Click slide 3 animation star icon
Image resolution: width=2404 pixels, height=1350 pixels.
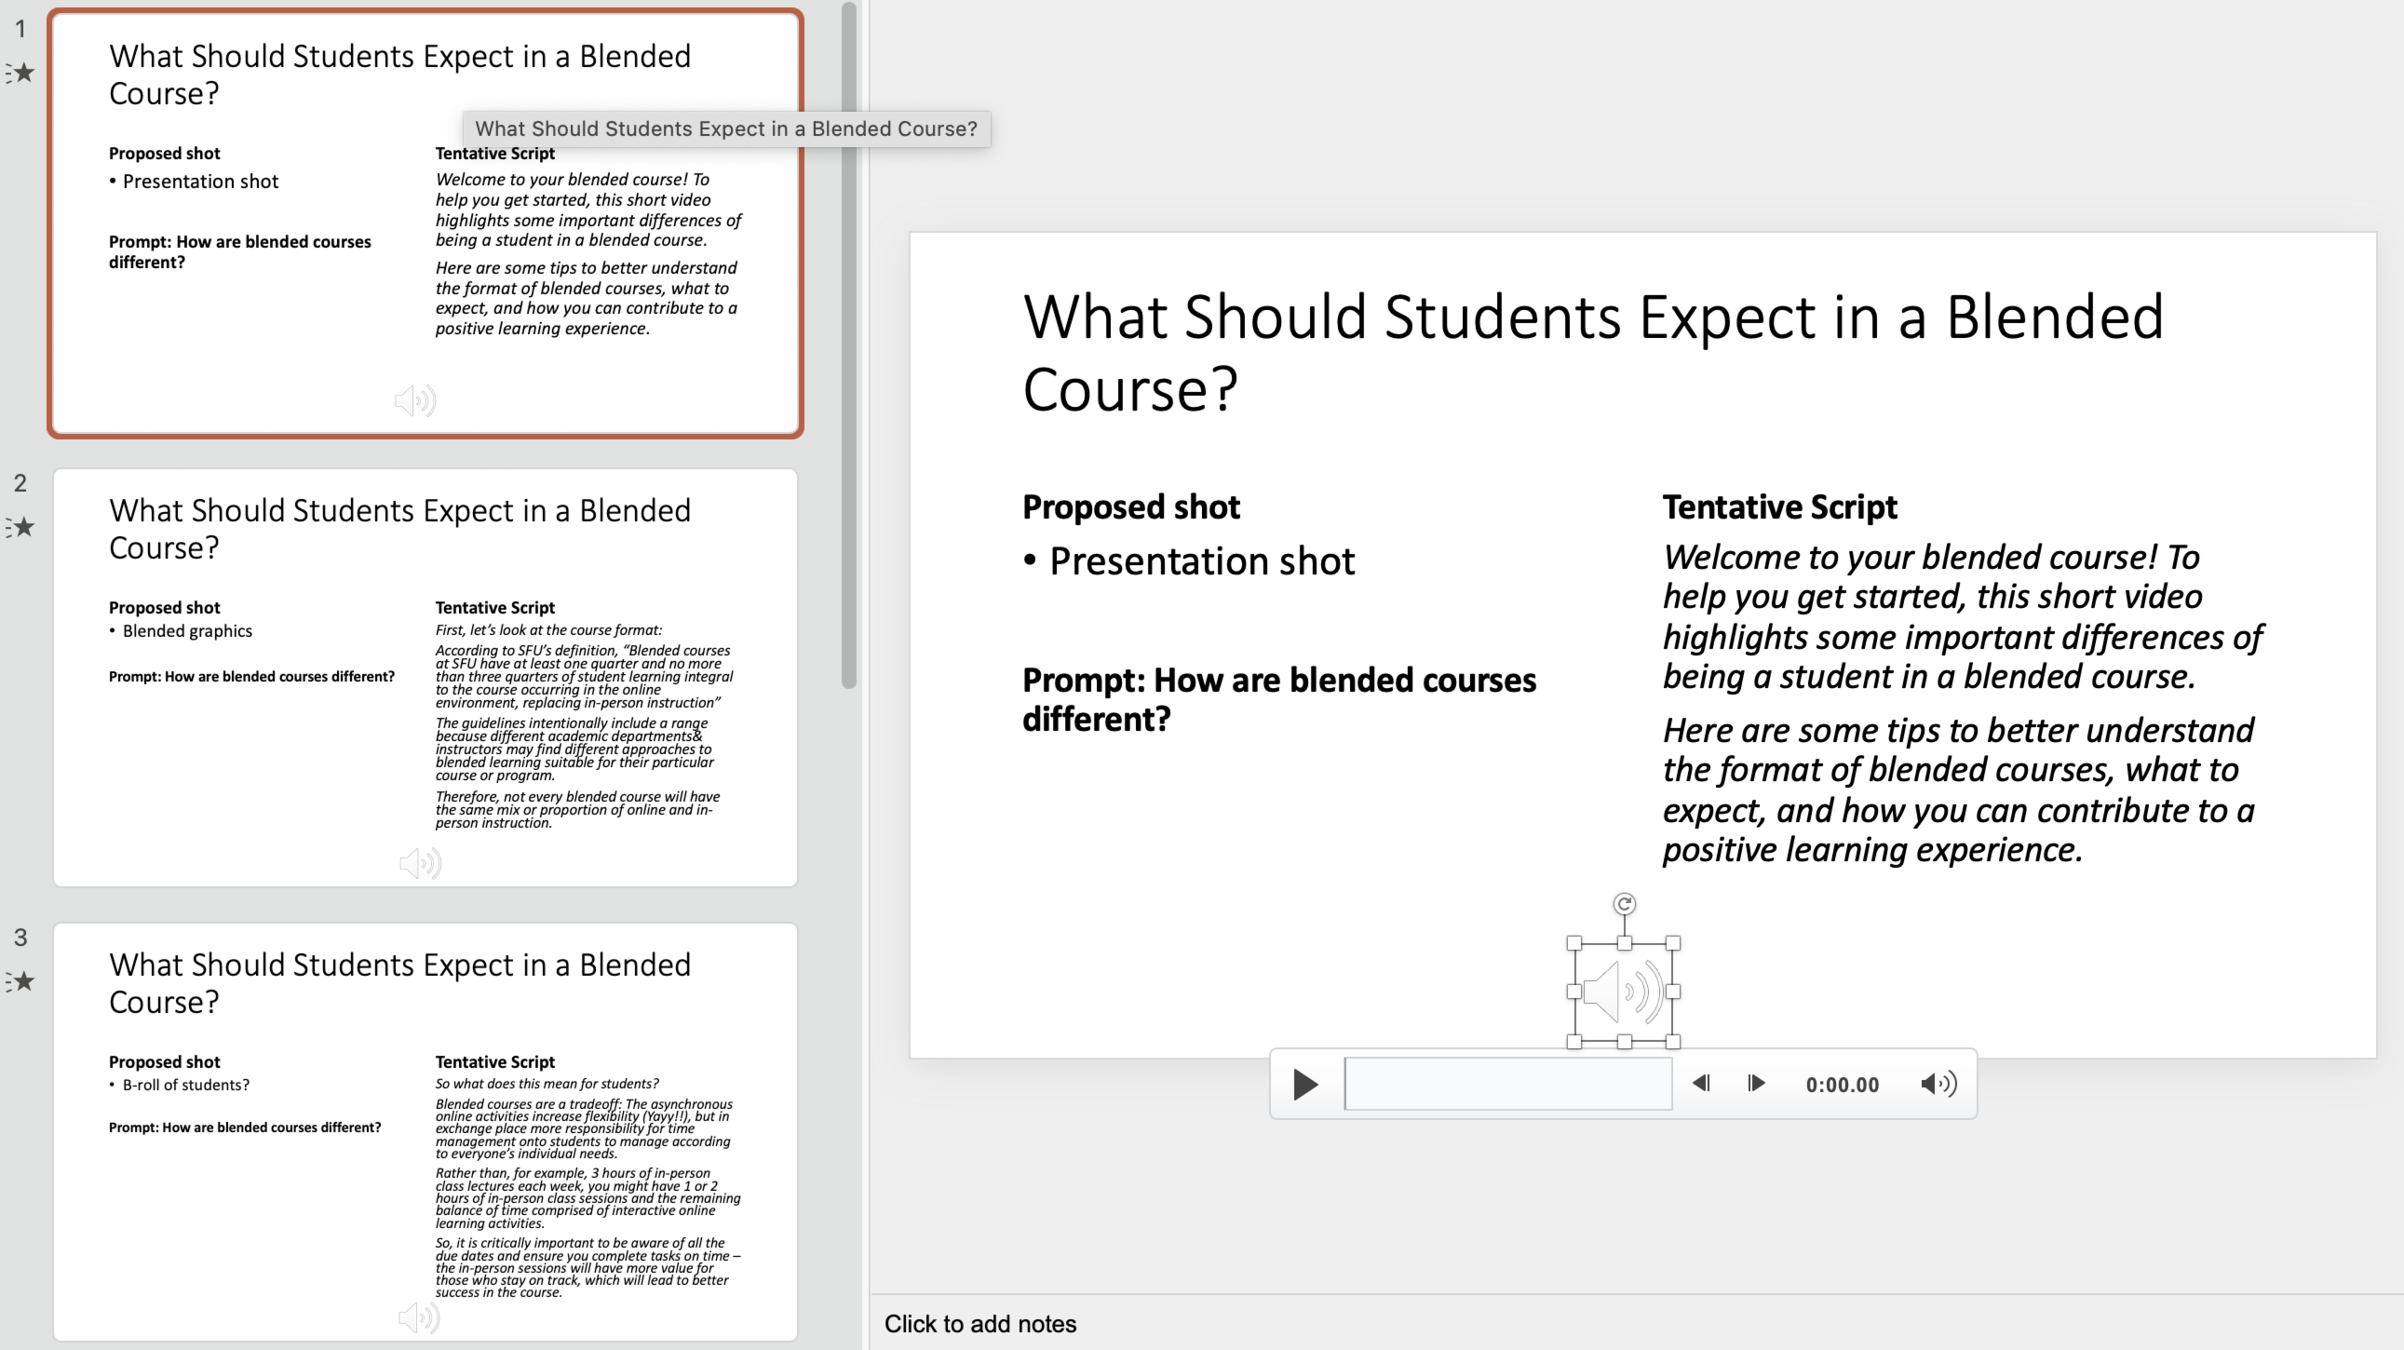click(21, 981)
